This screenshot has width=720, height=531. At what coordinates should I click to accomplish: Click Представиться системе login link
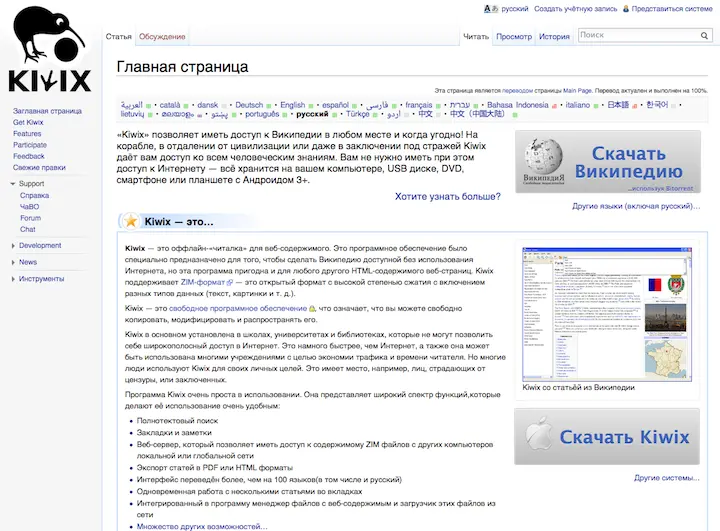672,9
